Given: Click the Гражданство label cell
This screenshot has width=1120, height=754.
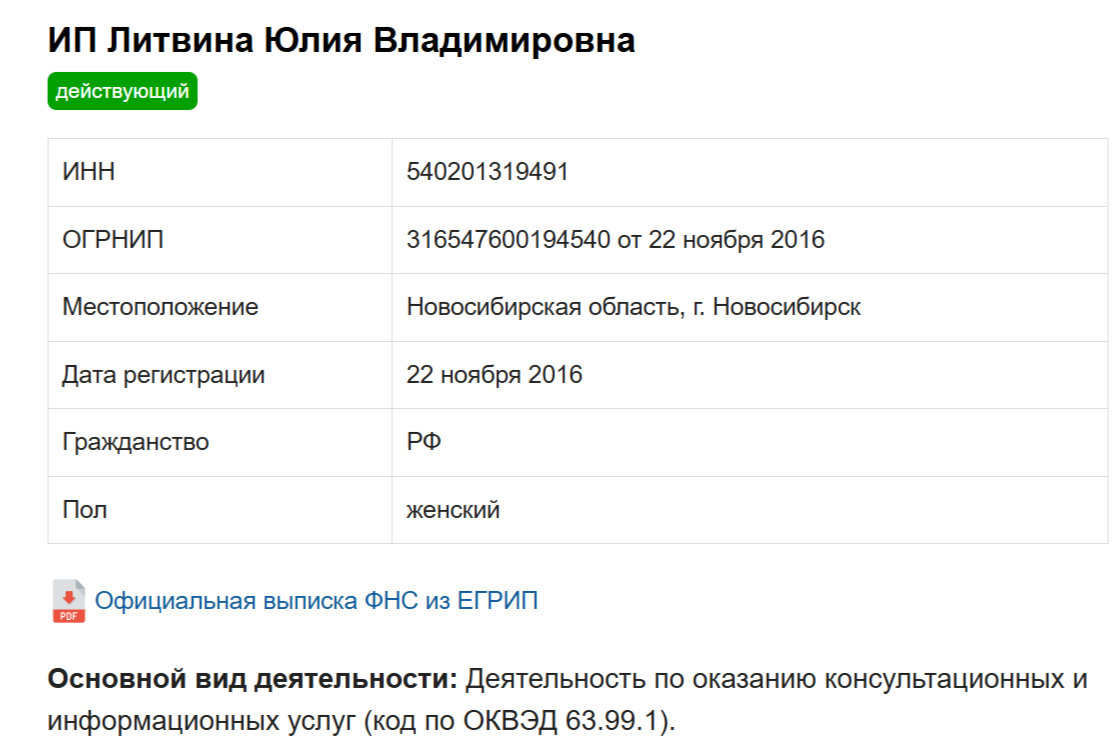Looking at the screenshot, I should [135, 442].
